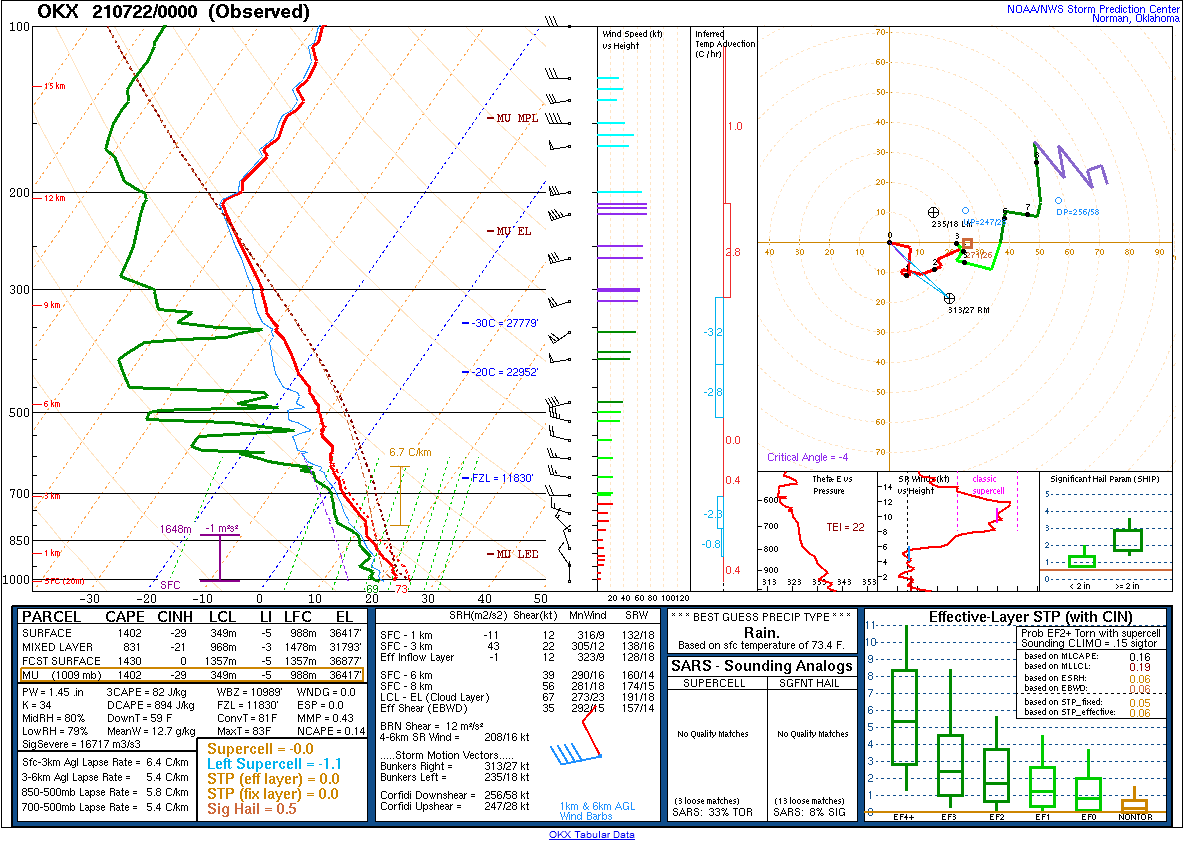Open the OKX Tabular Data link
The height and width of the screenshot is (845, 1187).
[x=591, y=834]
